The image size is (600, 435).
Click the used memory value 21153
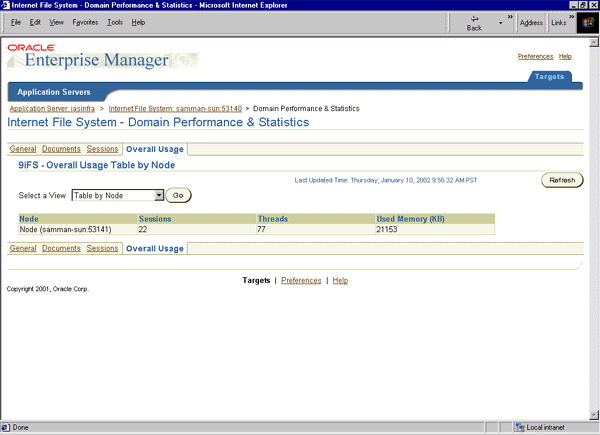tap(386, 230)
